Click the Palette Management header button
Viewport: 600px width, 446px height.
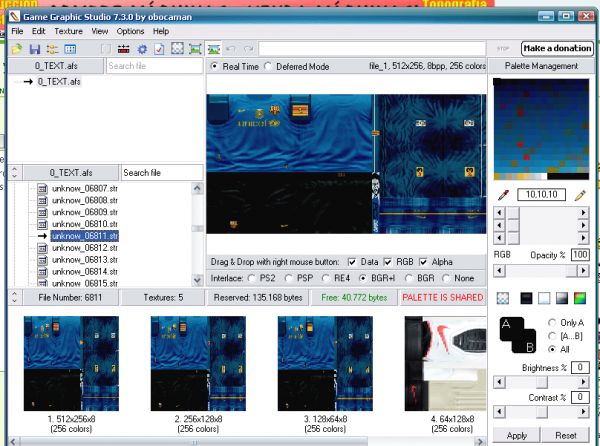point(541,66)
